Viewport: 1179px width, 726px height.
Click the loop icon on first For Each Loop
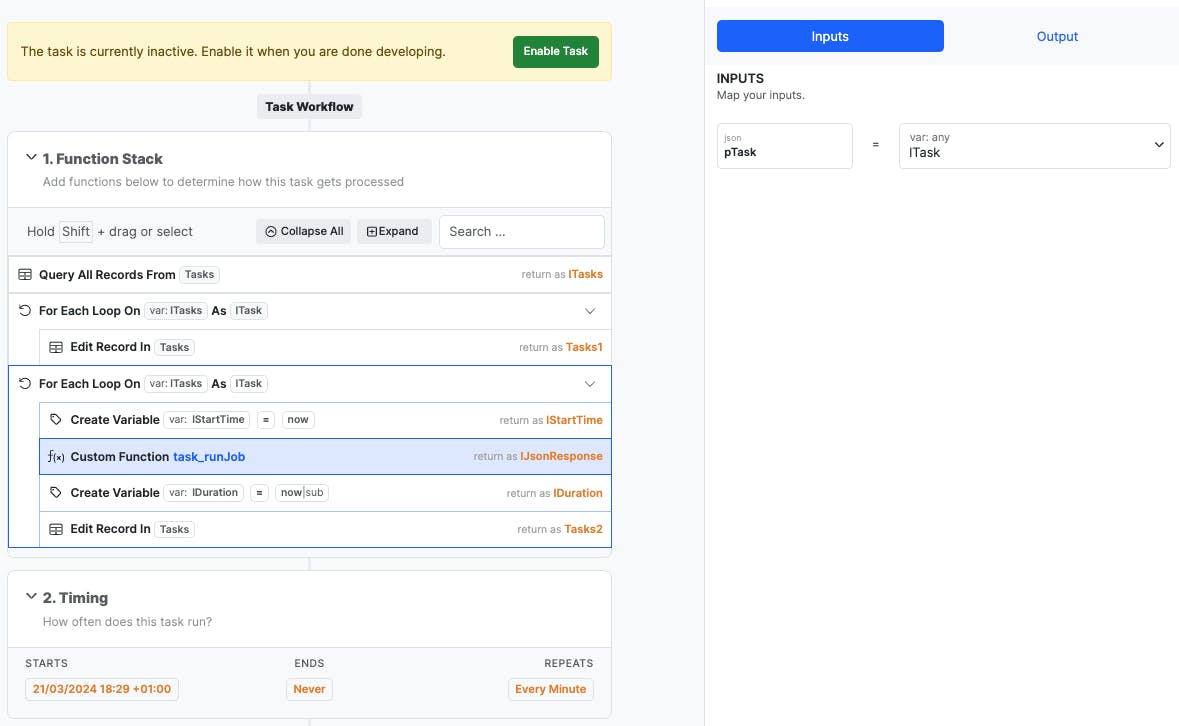(26, 311)
